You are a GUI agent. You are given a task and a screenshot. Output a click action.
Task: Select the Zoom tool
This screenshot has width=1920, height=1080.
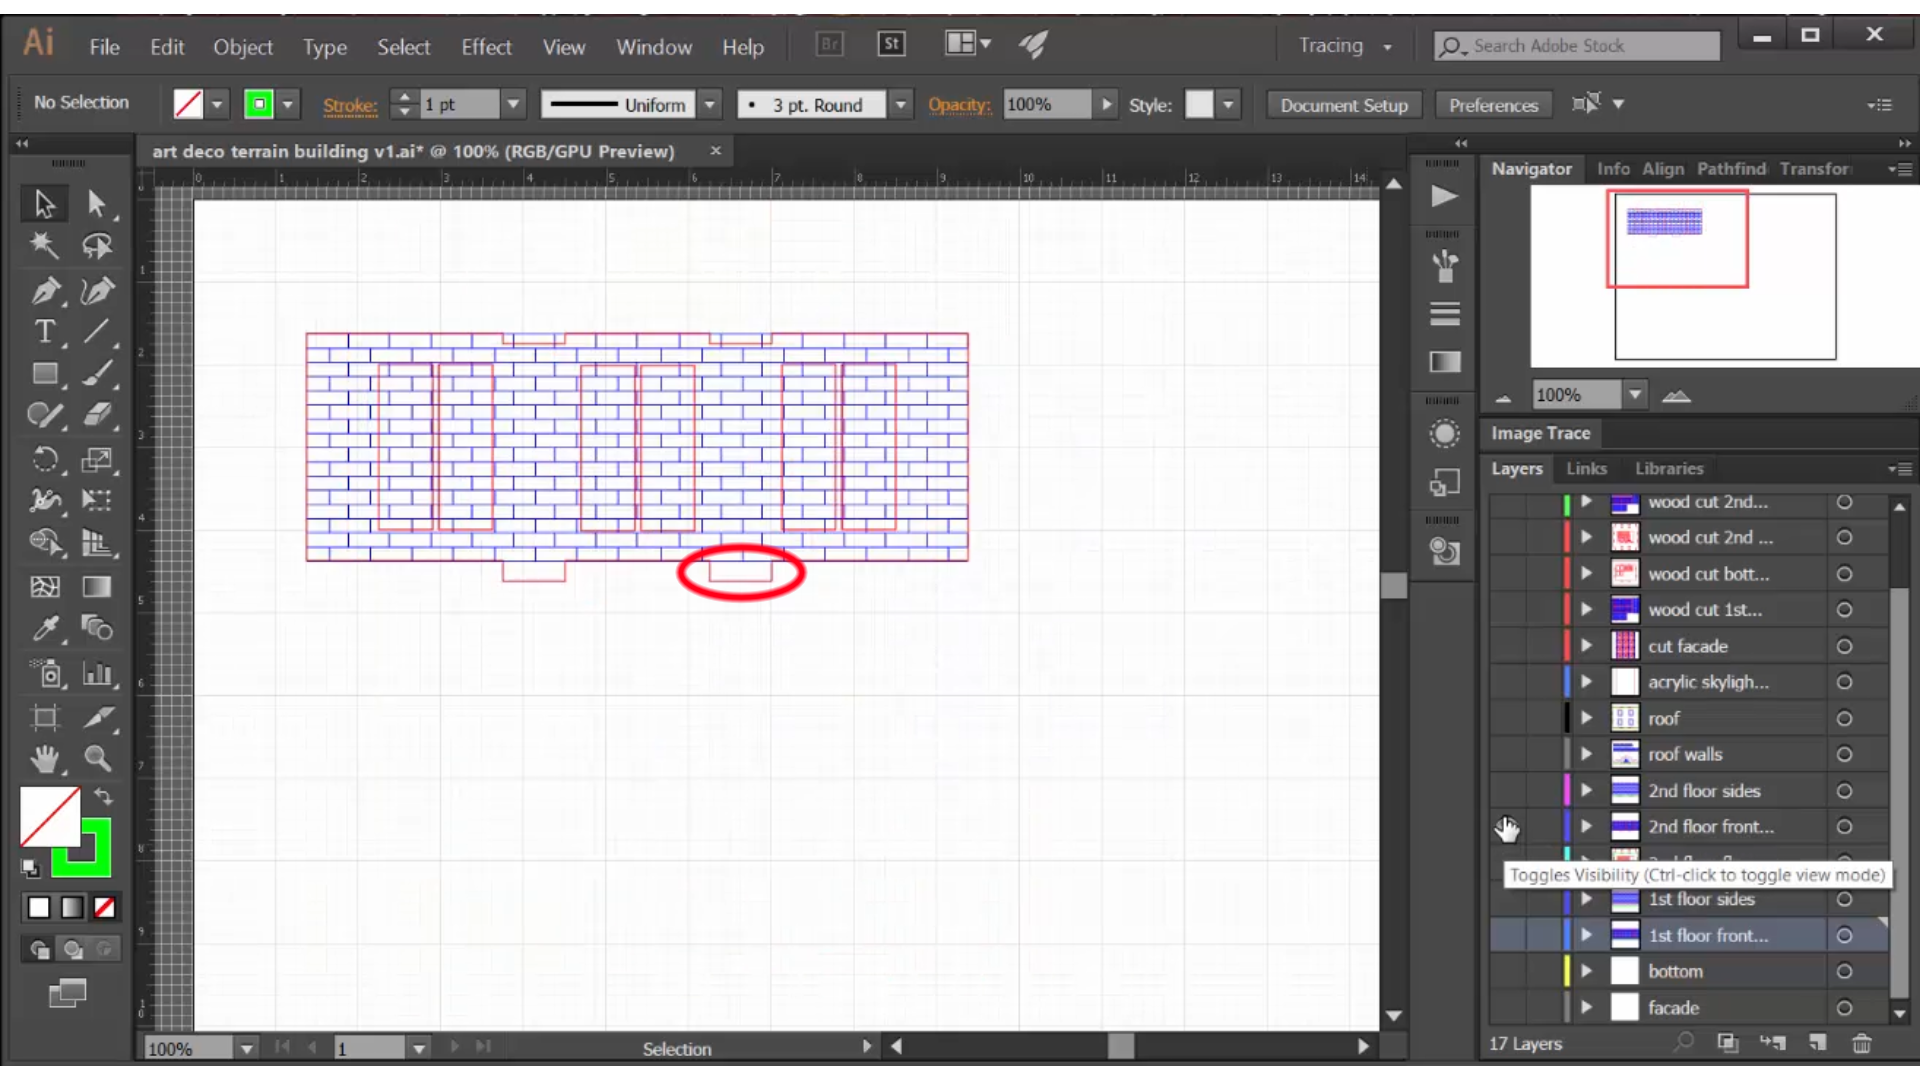tap(97, 760)
